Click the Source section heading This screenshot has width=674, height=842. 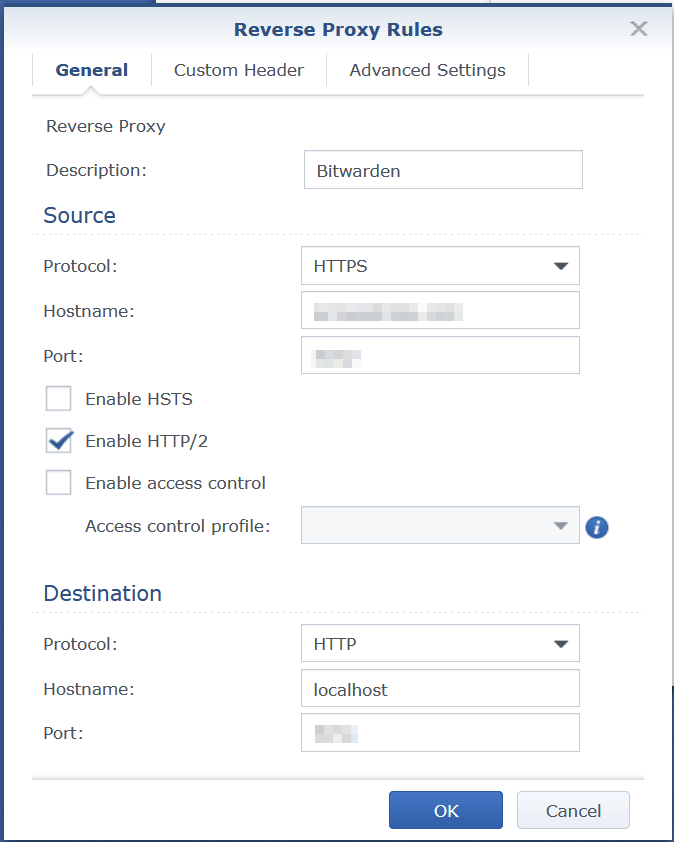[x=79, y=215]
